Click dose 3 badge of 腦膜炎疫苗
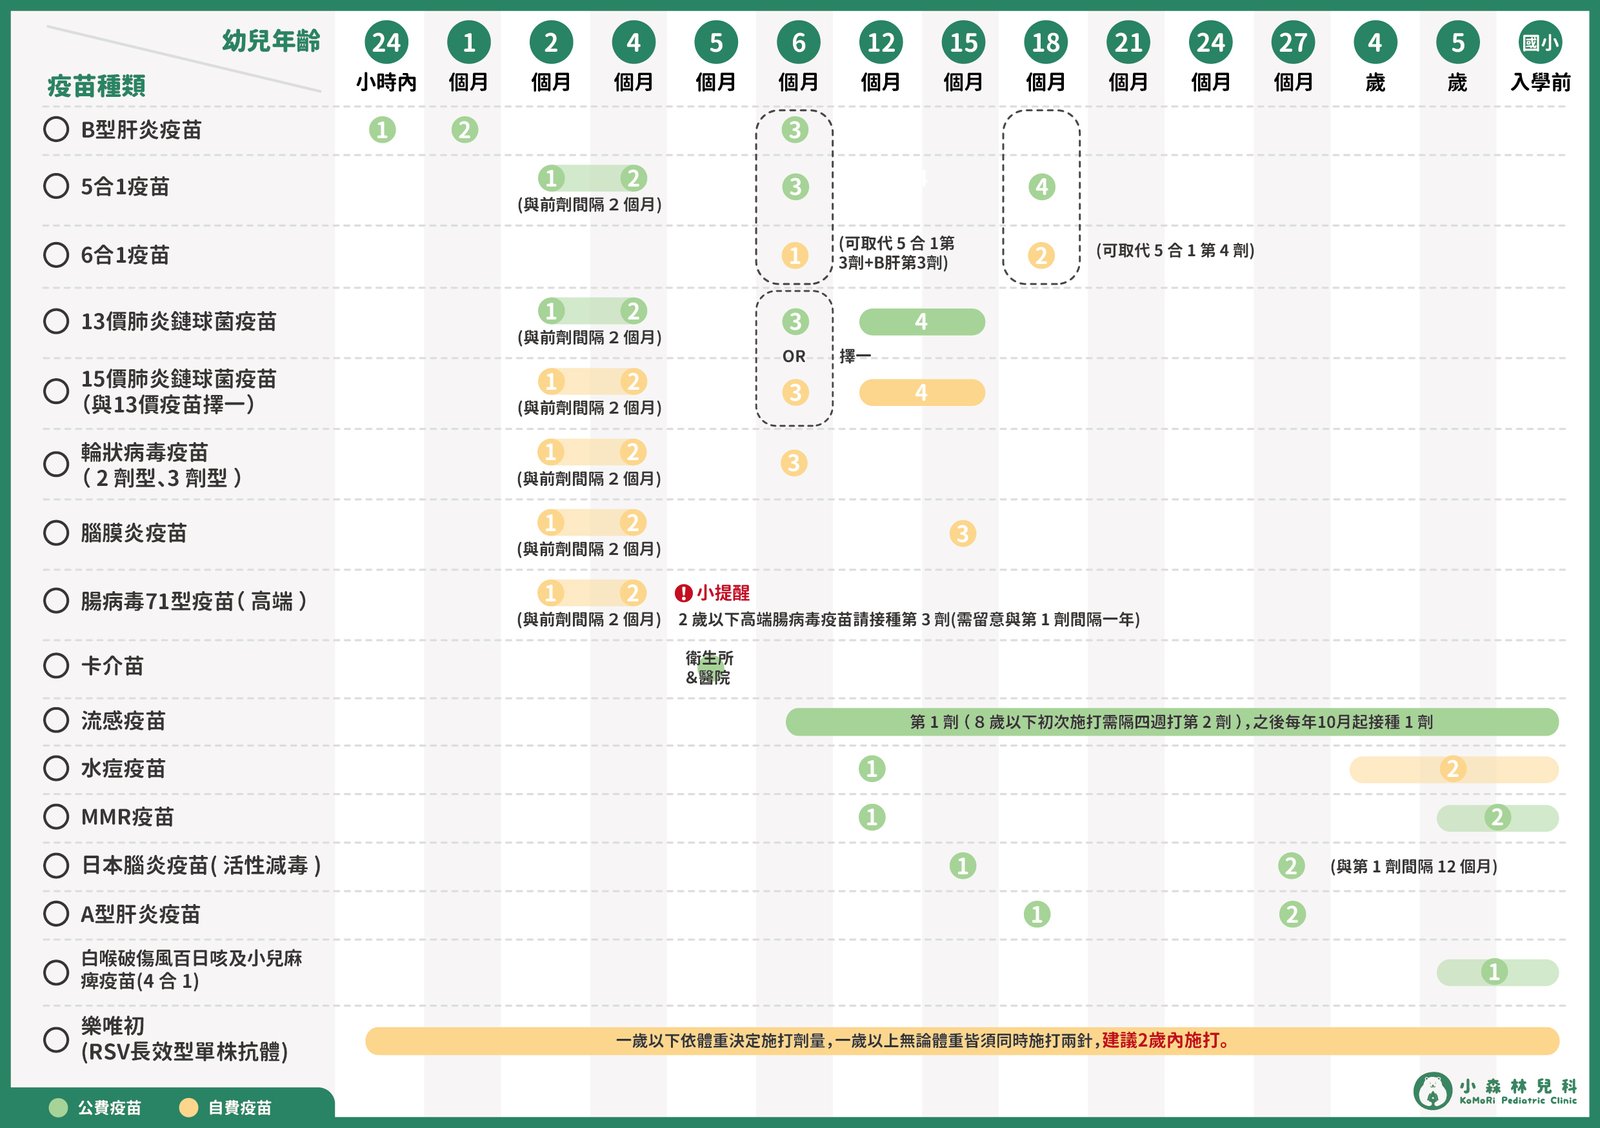 pyautogui.click(x=962, y=534)
